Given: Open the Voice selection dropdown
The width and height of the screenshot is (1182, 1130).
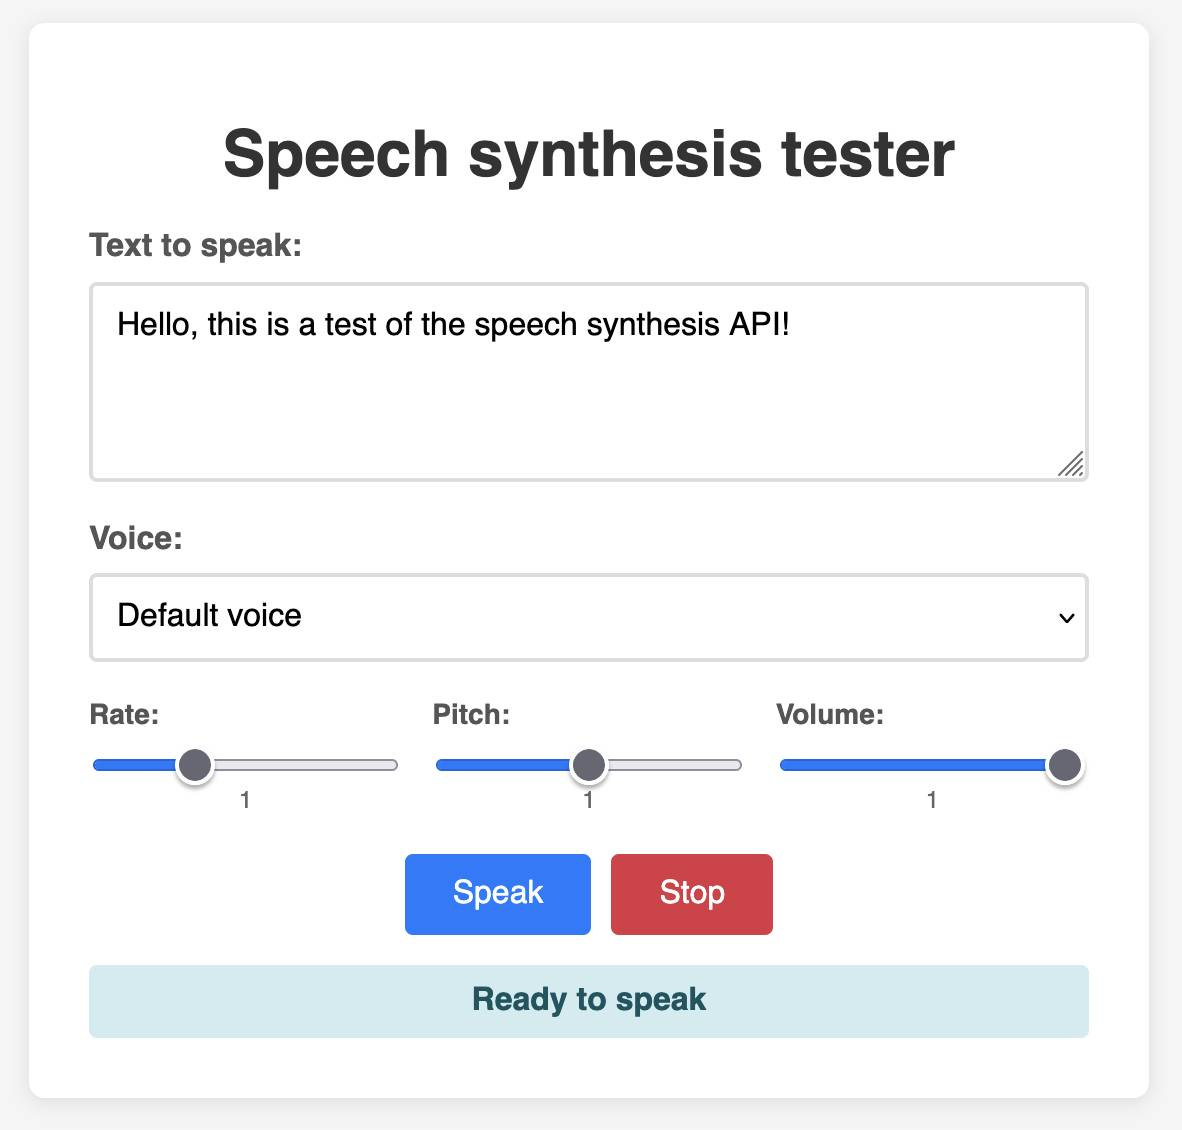Looking at the screenshot, I should pyautogui.click(x=589, y=617).
